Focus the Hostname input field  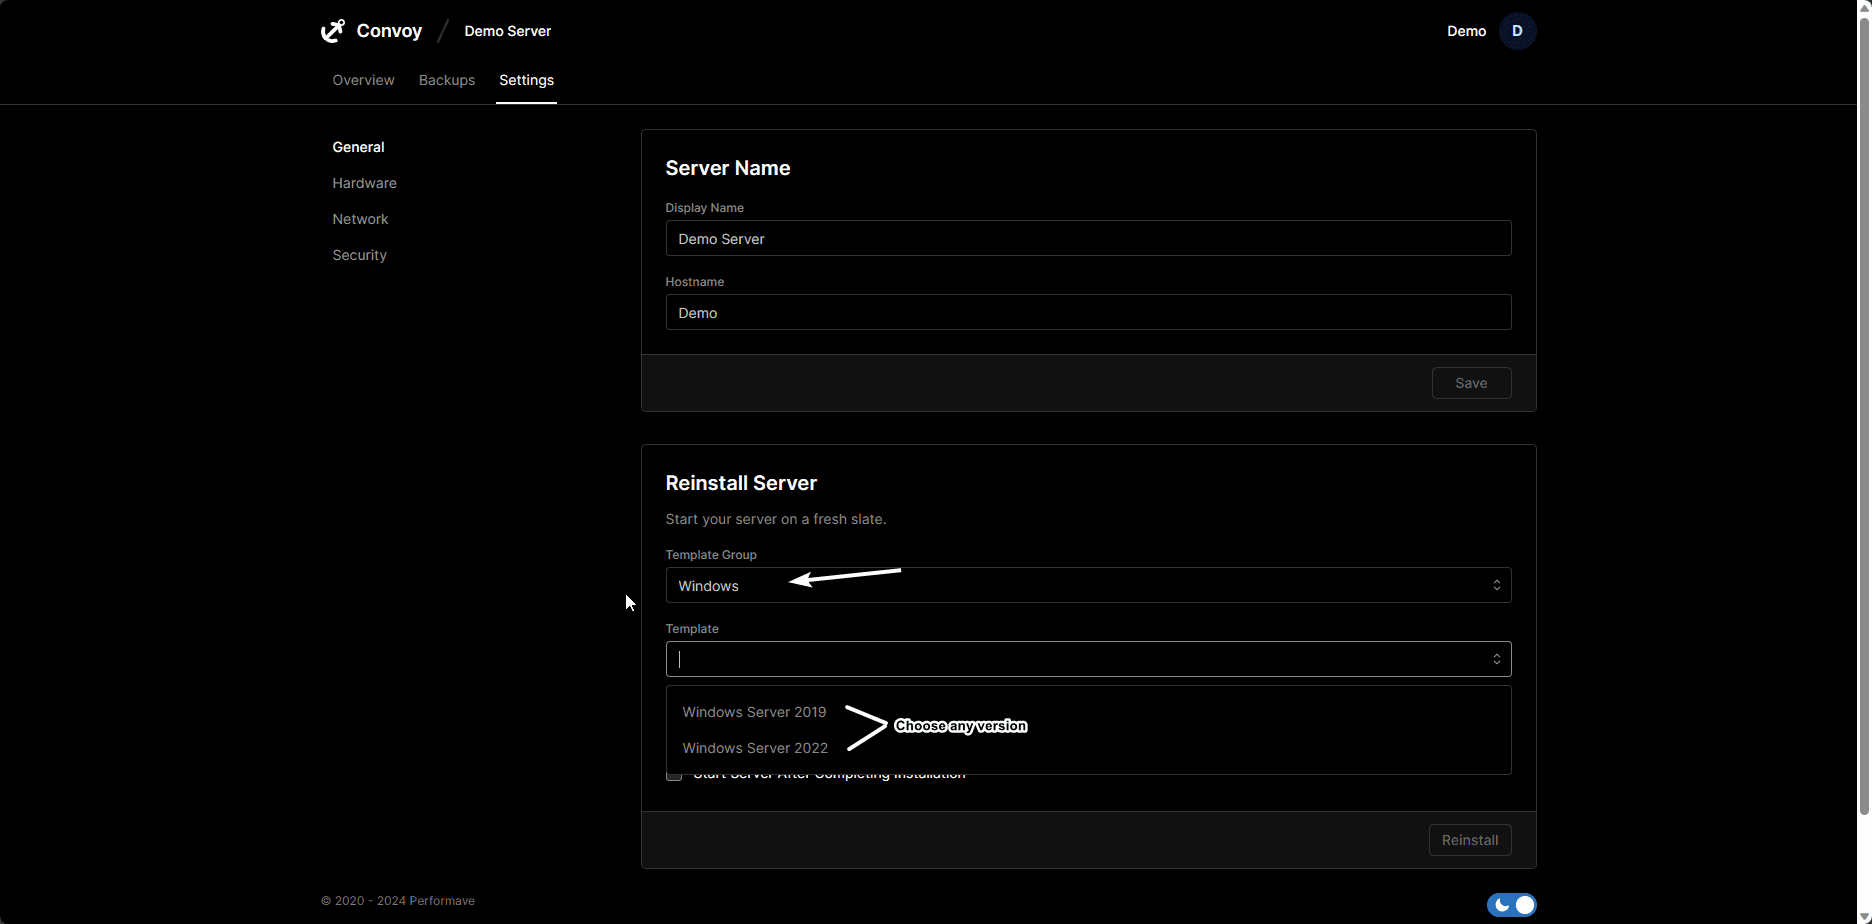coord(1088,312)
